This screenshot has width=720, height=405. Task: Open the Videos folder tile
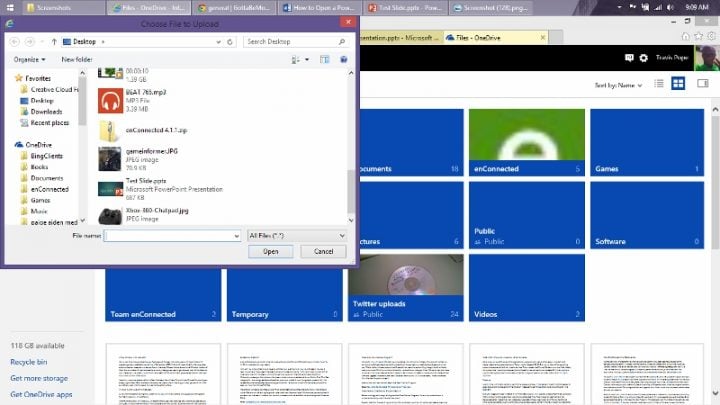tap(527, 288)
